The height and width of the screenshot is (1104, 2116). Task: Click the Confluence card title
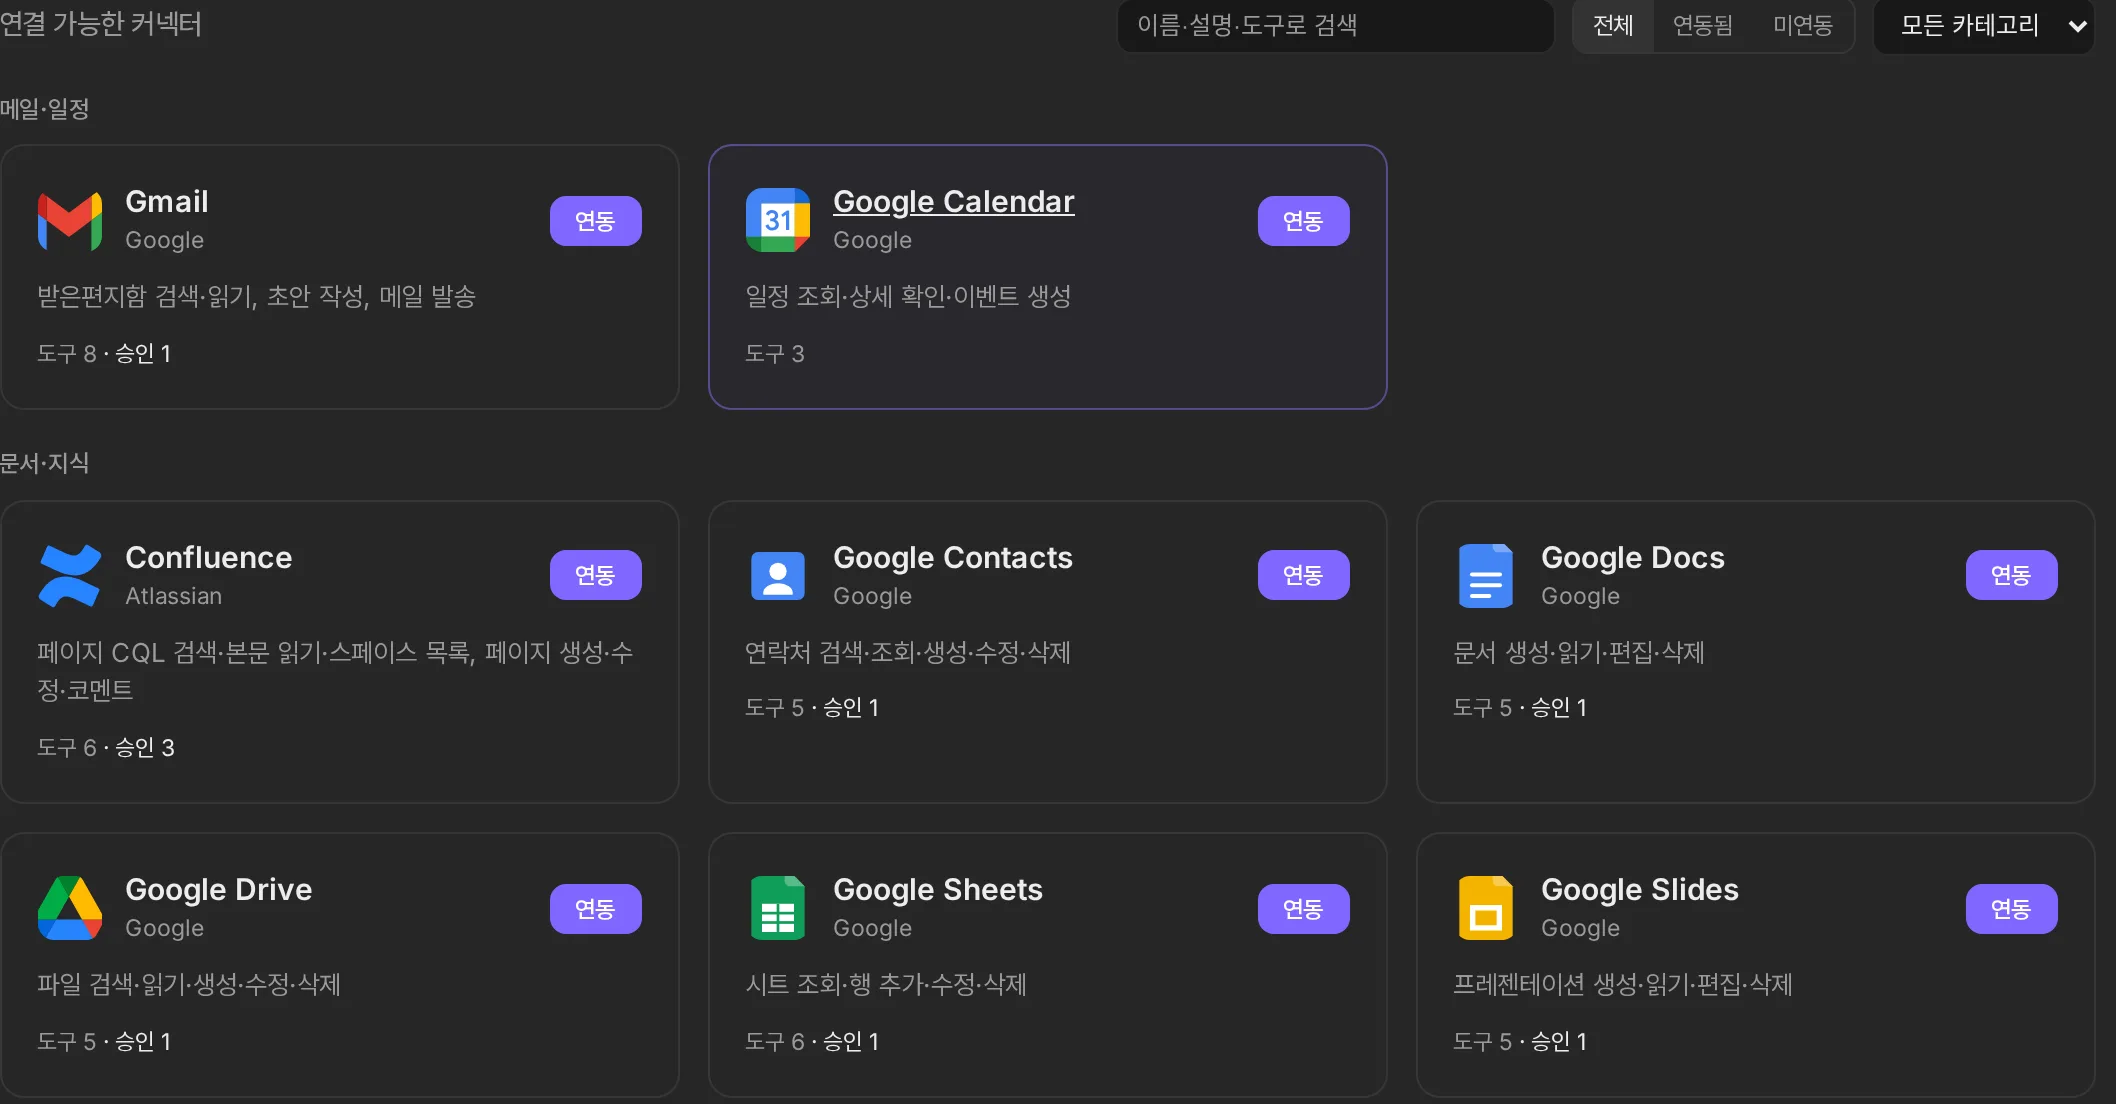point(209,558)
